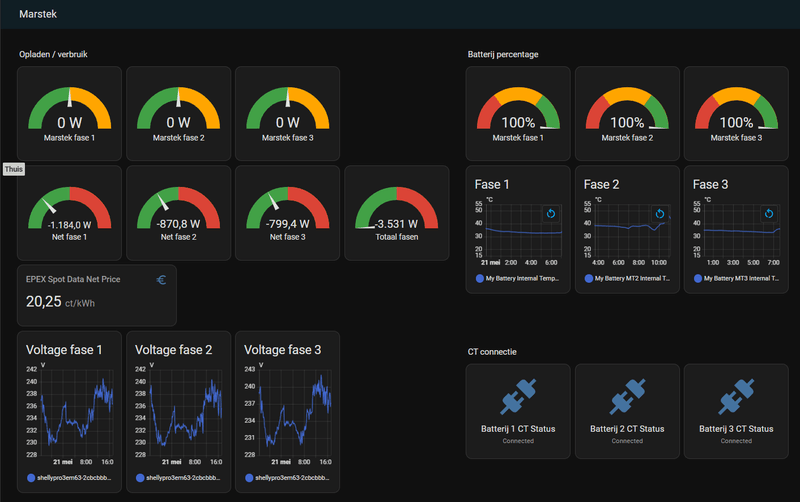
Task: Click the Voltage fase 1 card title
Action: (x=64, y=349)
